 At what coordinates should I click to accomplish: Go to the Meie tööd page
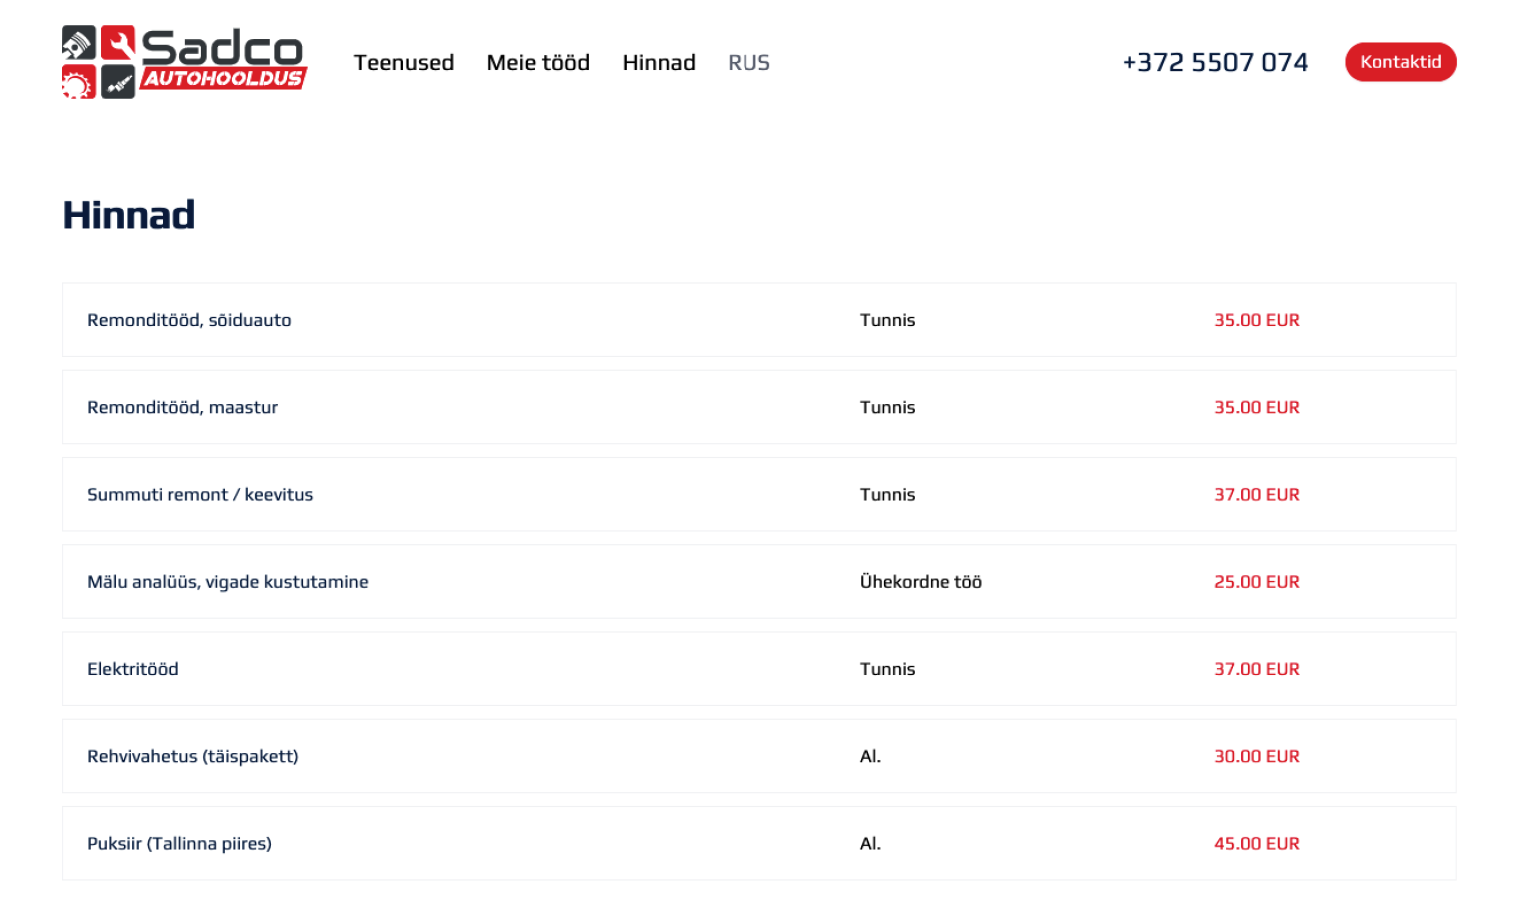[x=538, y=63]
